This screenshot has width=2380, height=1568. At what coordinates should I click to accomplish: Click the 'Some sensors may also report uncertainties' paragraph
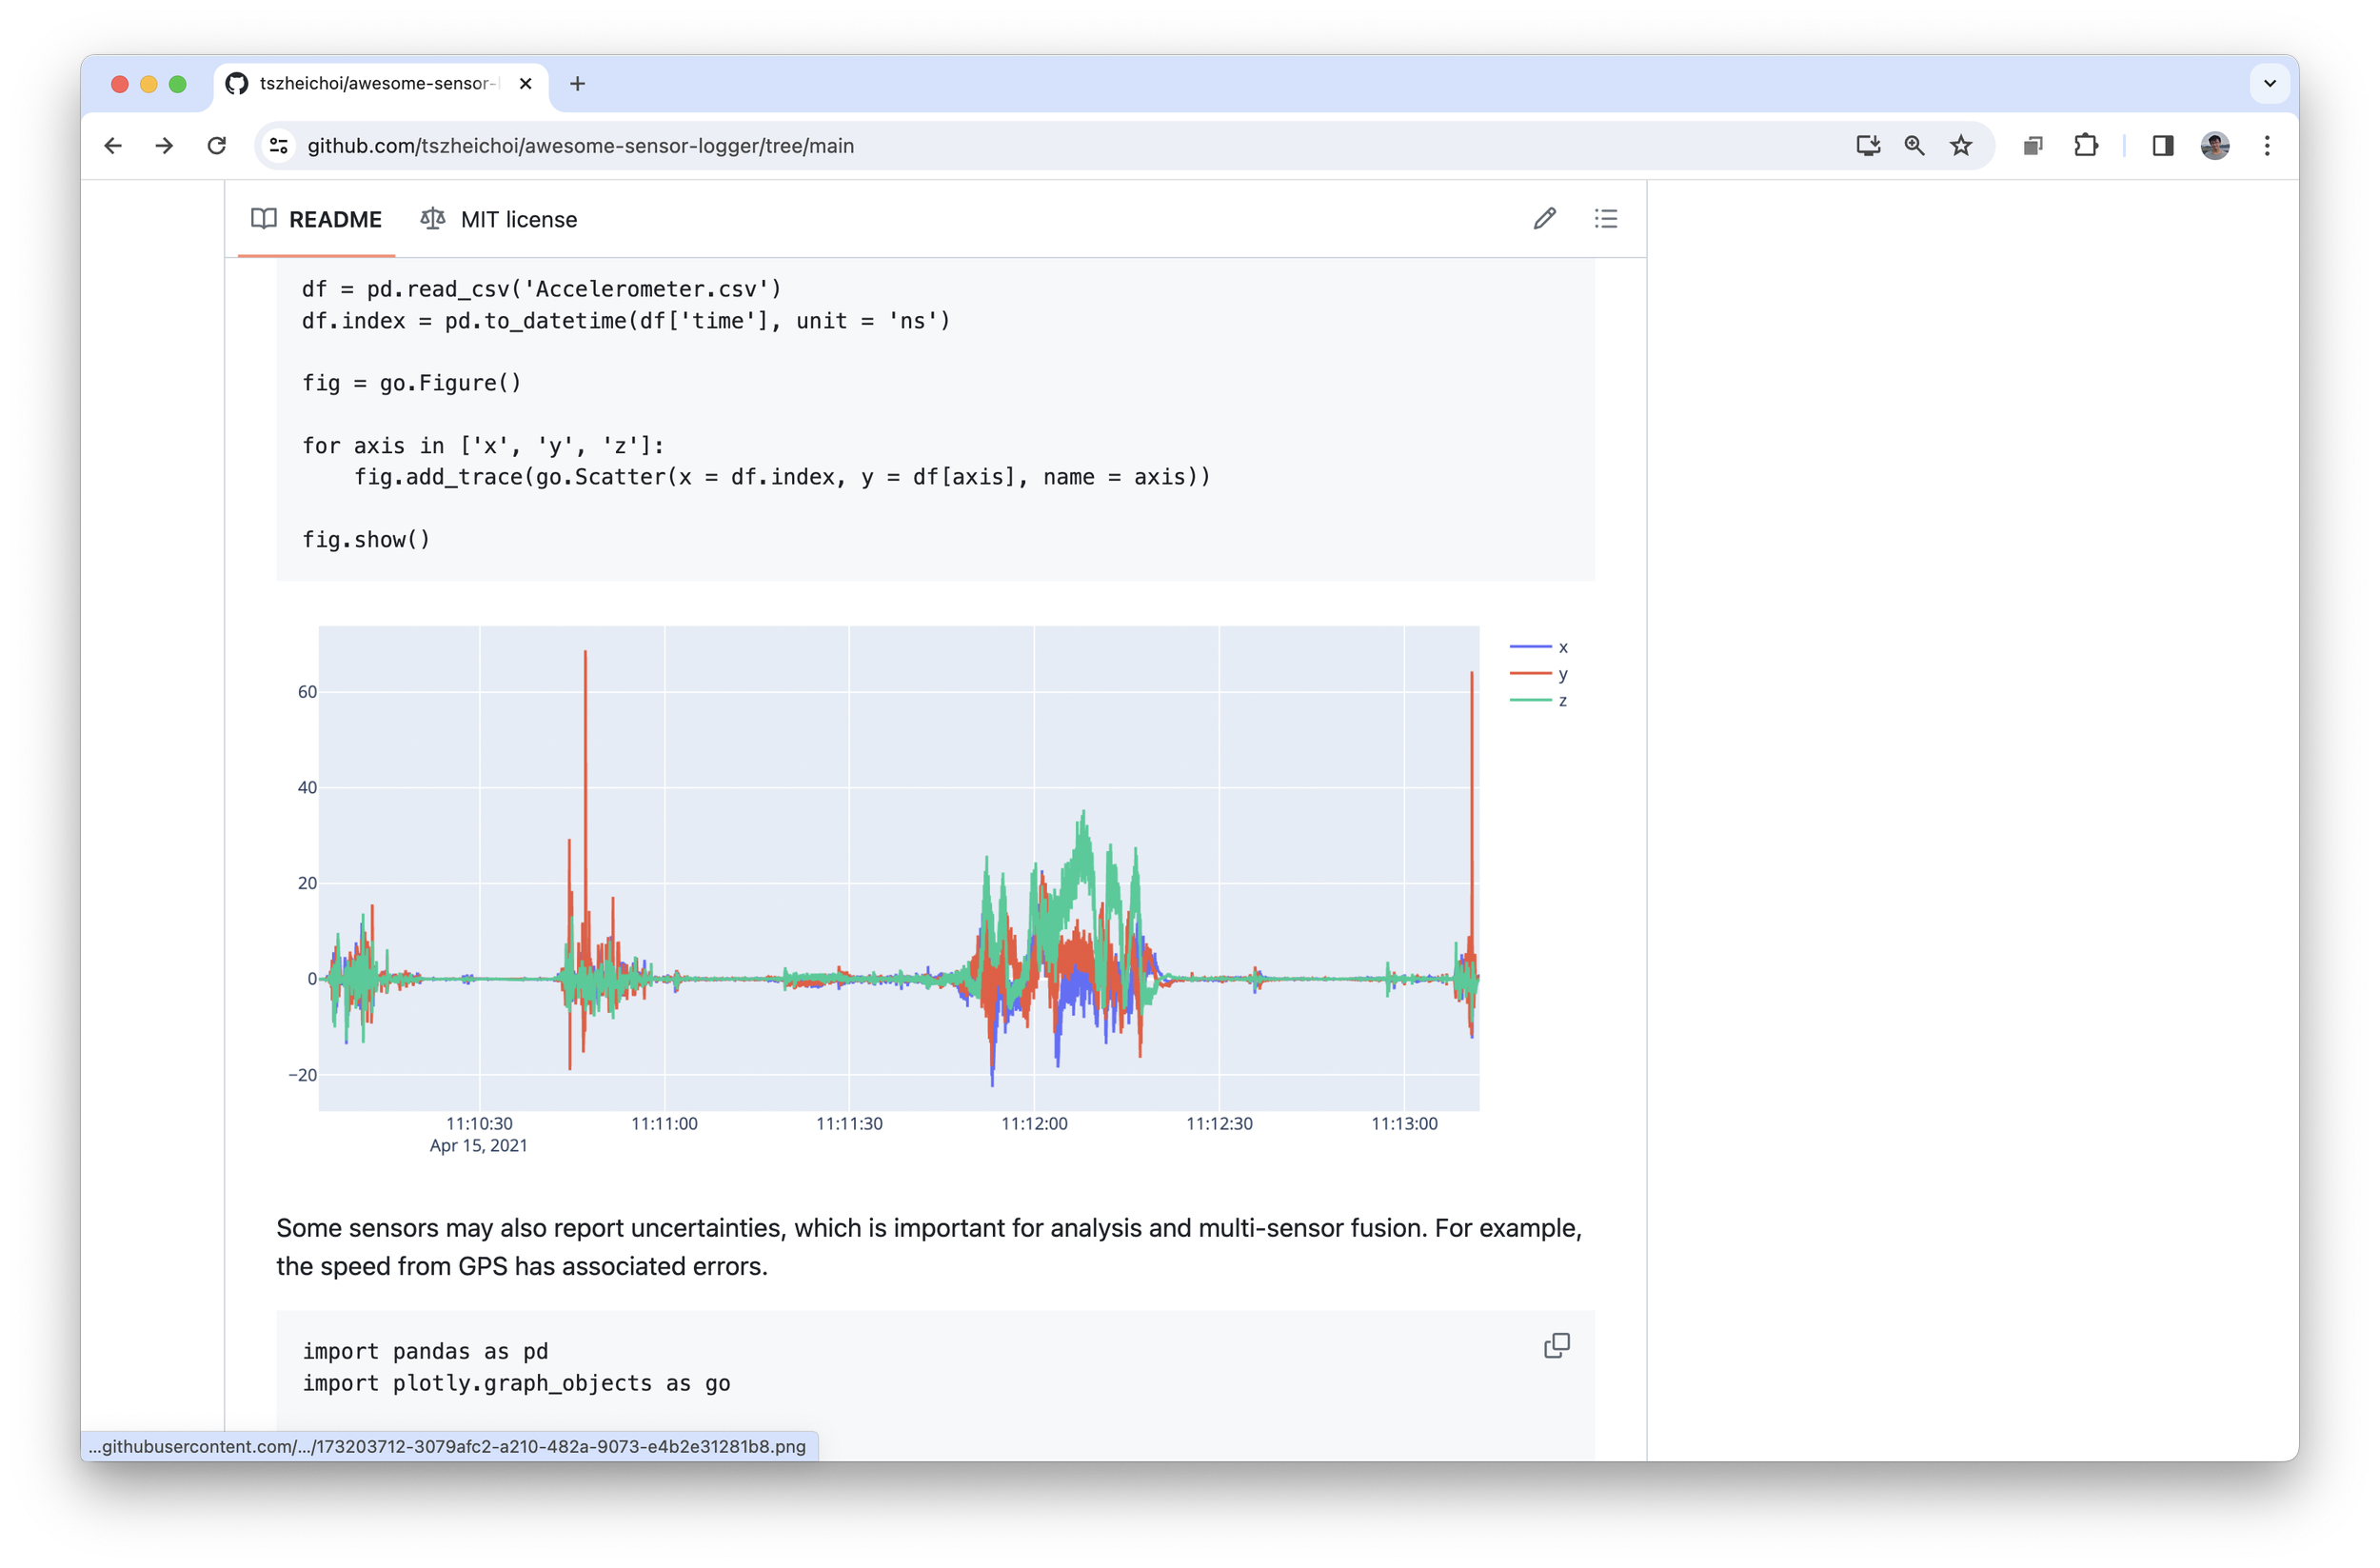pyautogui.click(x=929, y=1247)
